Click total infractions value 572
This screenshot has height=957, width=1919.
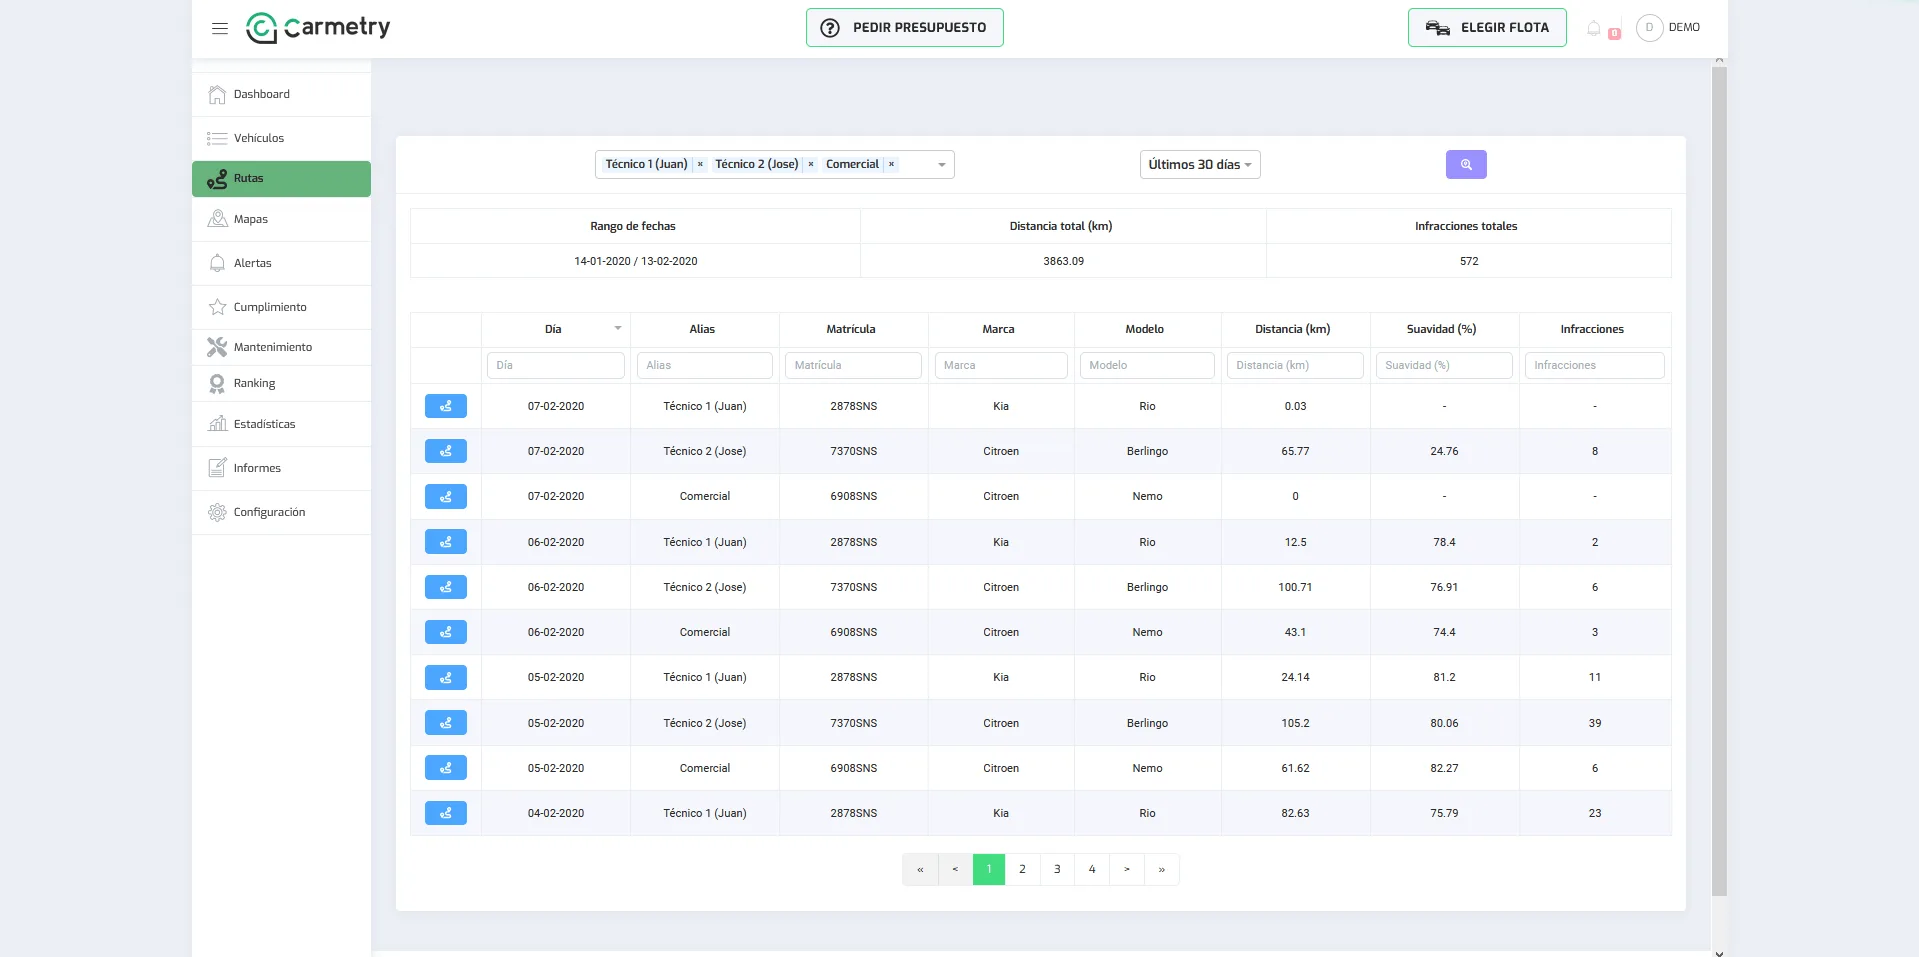pos(1469,261)
